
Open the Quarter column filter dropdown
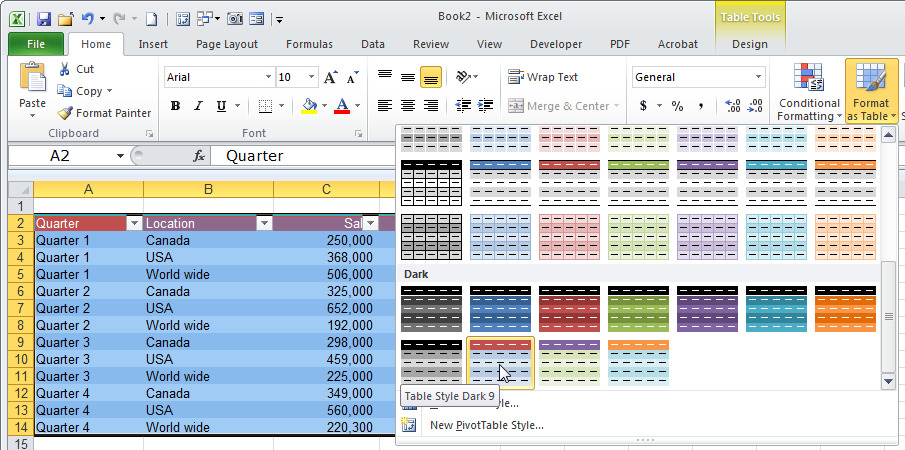coord(134,224)
